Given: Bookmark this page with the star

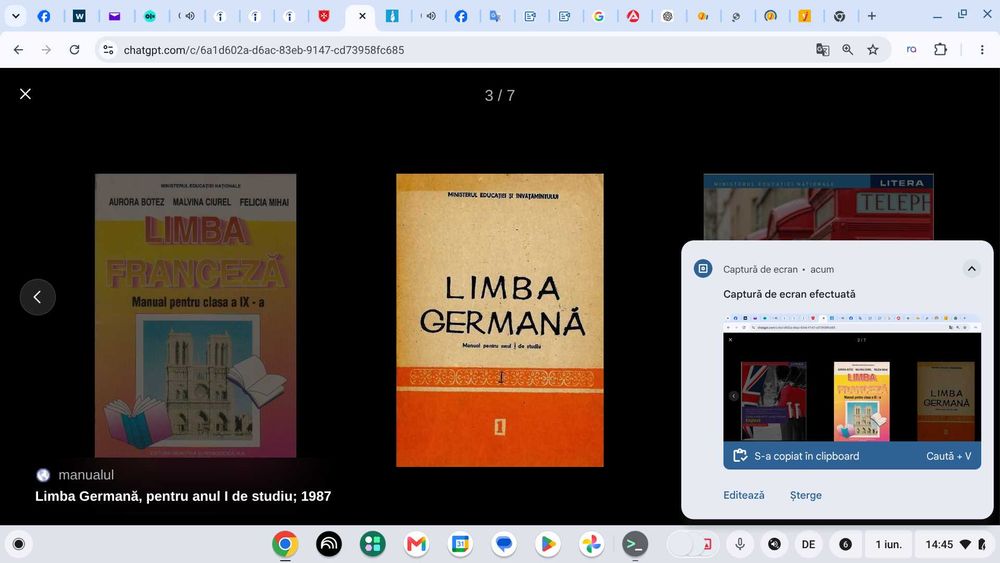Looking at the screenshot, I should click(x=873, y=50).
